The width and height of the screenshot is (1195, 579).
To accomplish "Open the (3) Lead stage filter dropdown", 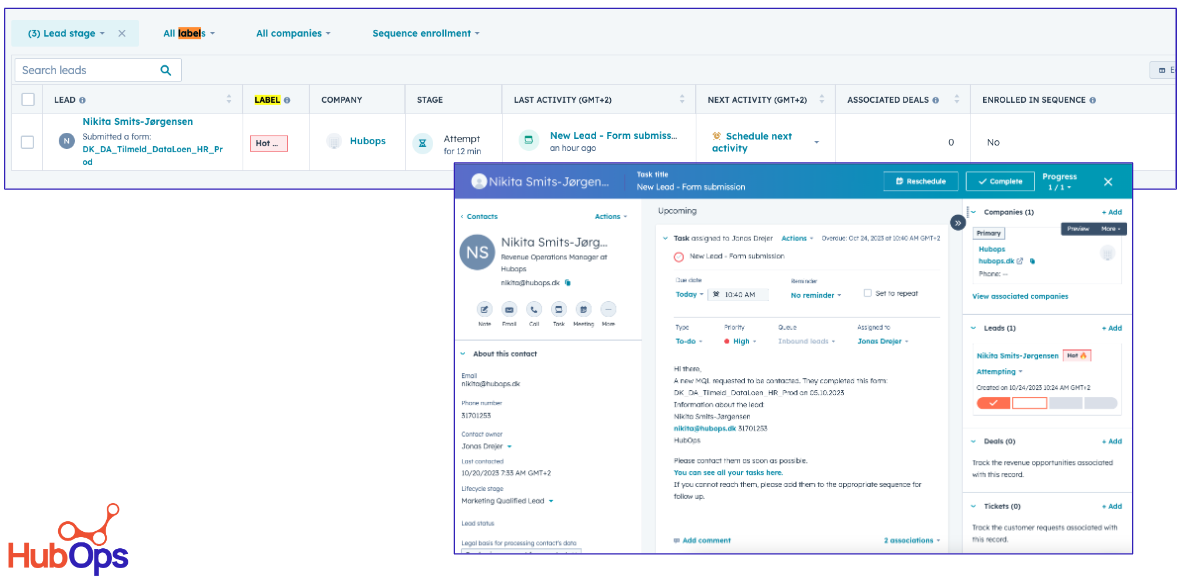I will [66, 34].
